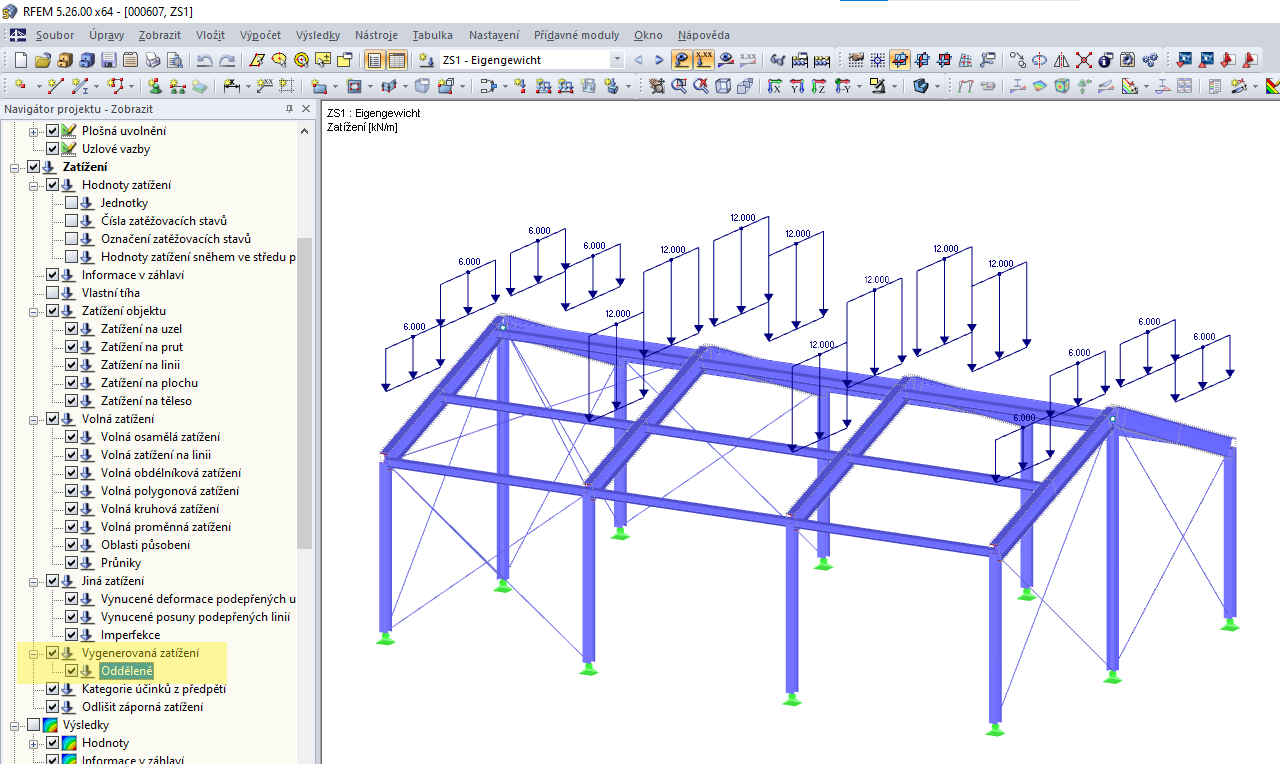
Task: Save the model with the floppy disk icon
Action: click(109, 60)
